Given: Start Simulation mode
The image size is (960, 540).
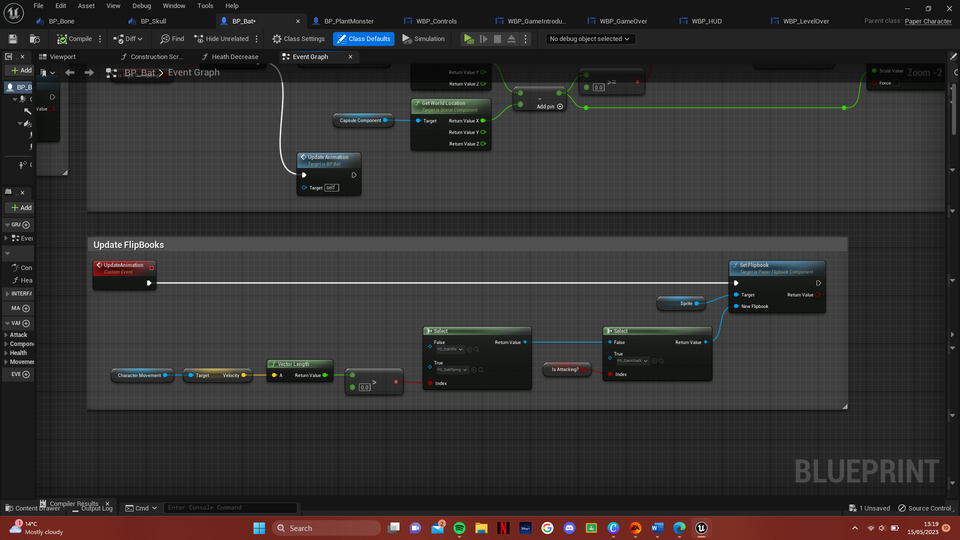Looking at the screenshot, I should click(x=423, y=39).
